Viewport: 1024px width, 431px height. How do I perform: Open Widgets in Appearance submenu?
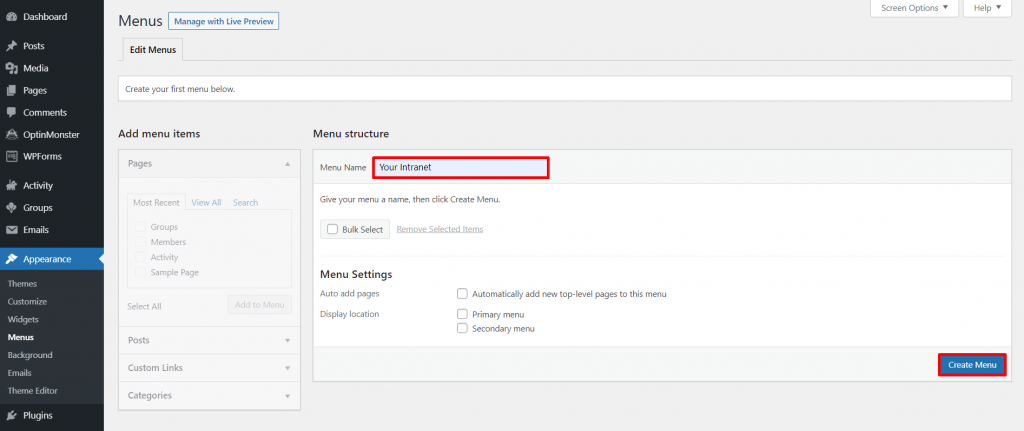[22, 319]
